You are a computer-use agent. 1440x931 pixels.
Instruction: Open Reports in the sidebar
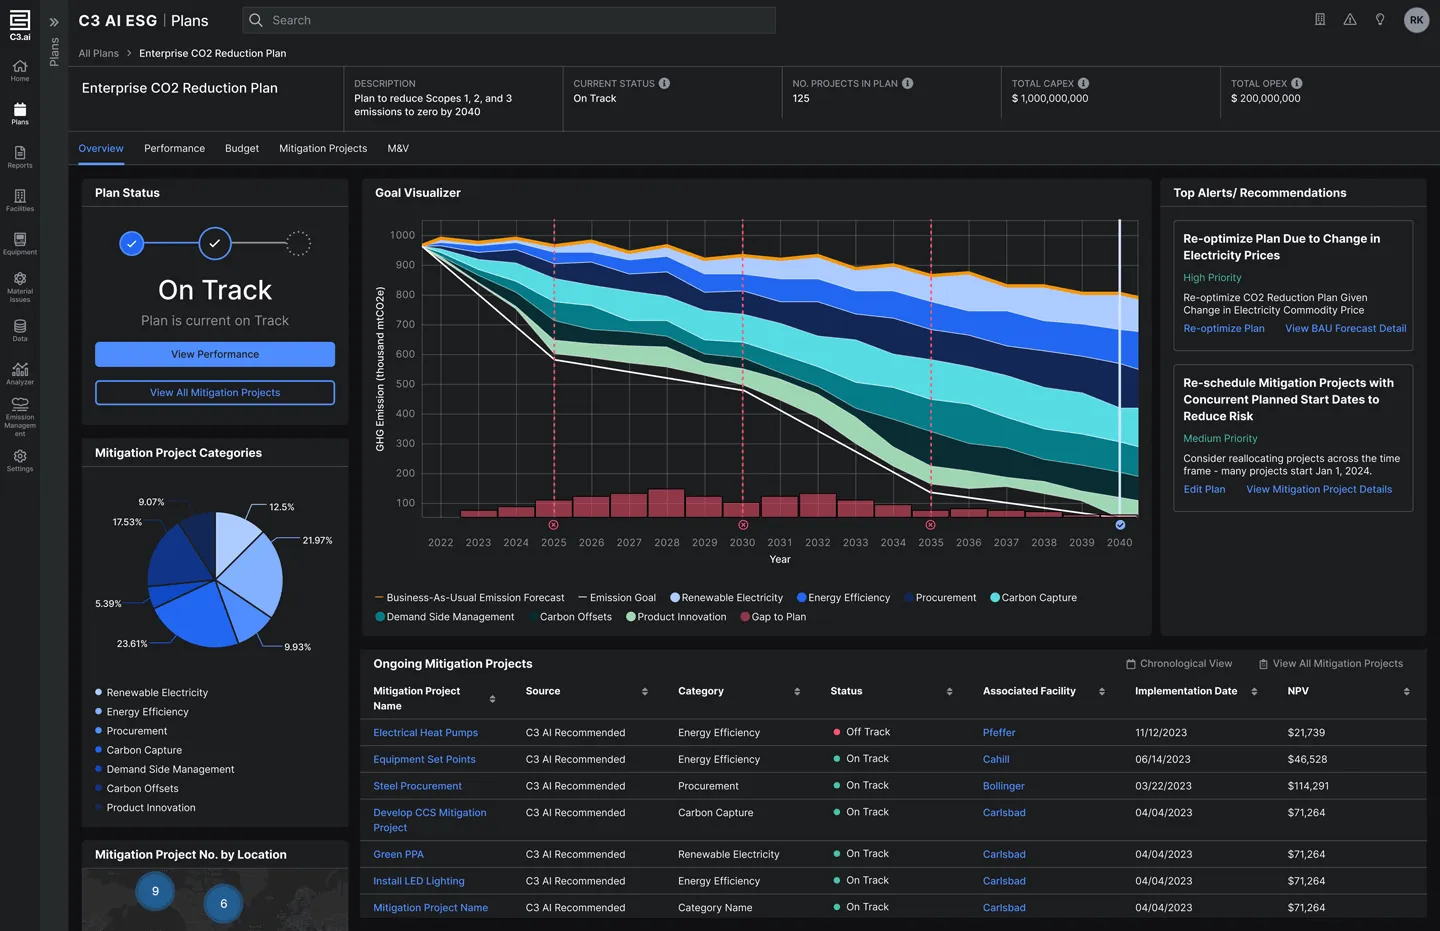click(20, 157)
